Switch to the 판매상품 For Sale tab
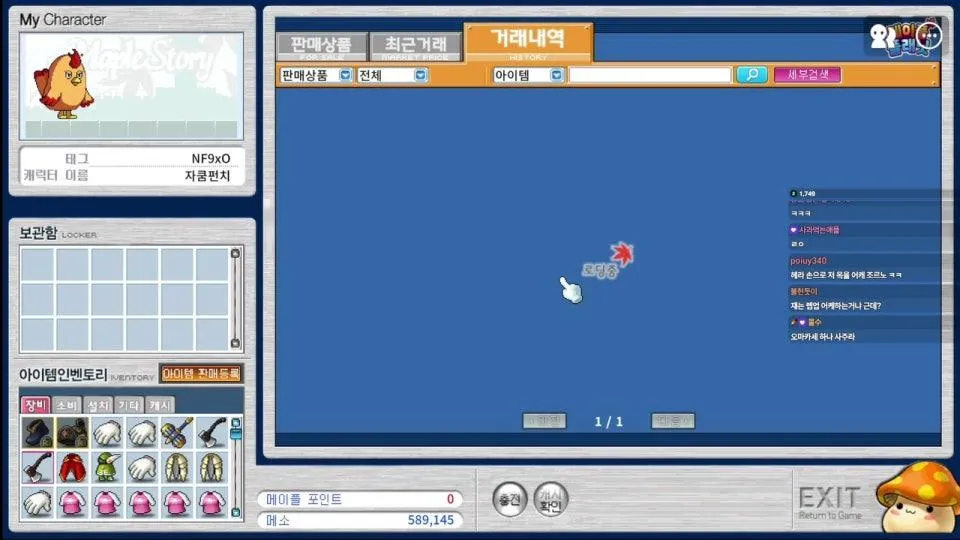This screenshot has width=960, height=540. (x=321, y=47)
